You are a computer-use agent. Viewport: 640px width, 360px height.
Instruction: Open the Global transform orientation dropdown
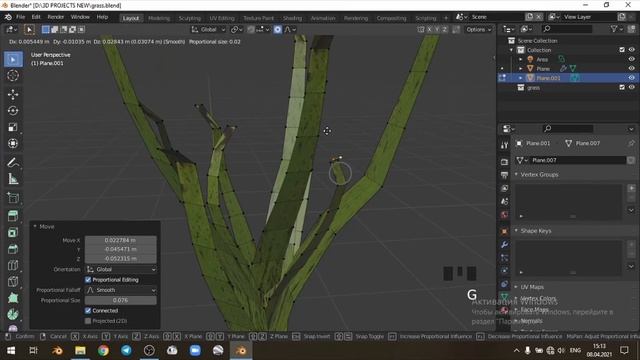click(x=208, y=29)
